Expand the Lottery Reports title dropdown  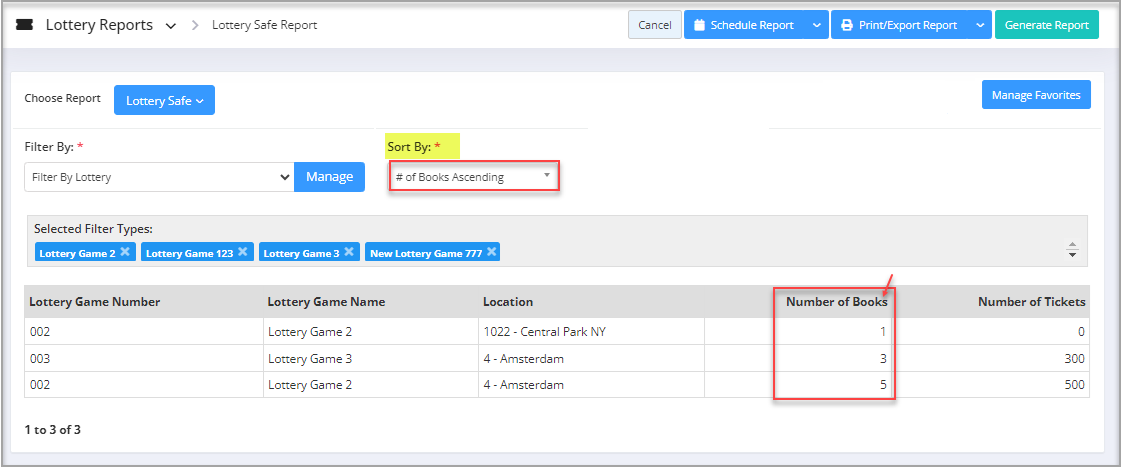(171, 25)
